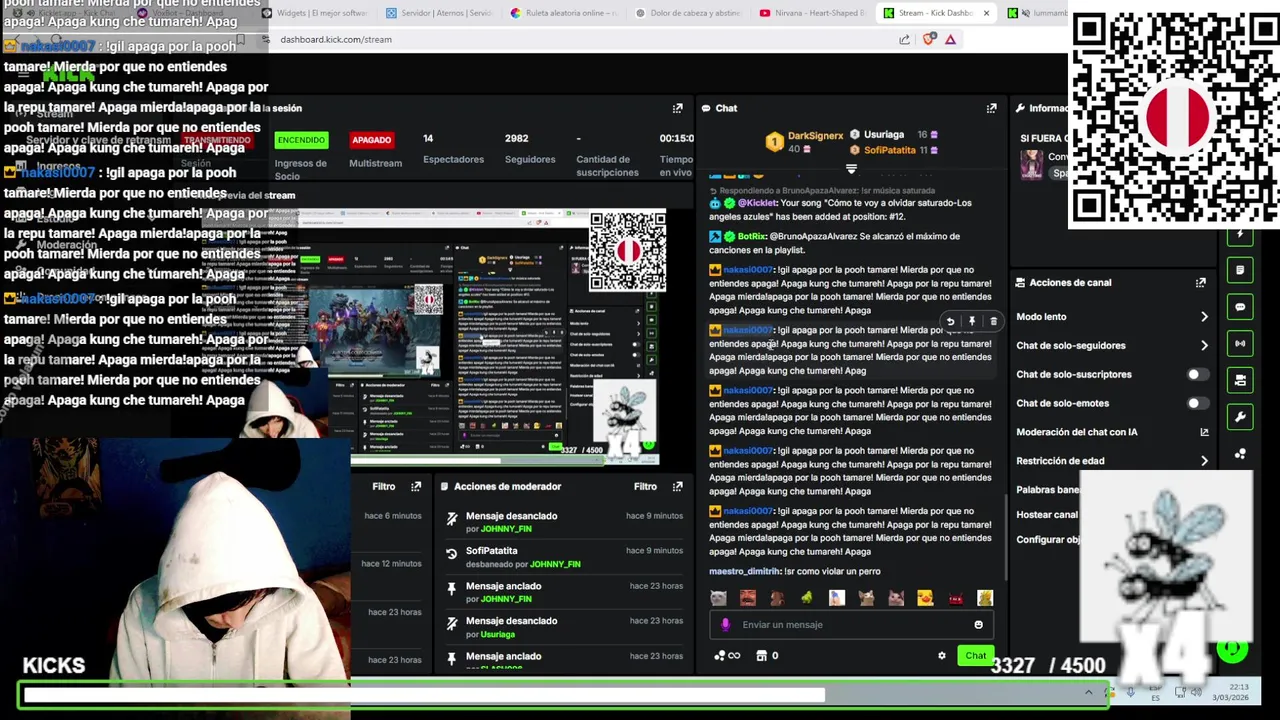Open the notes icon in right sidebar

1240,270
